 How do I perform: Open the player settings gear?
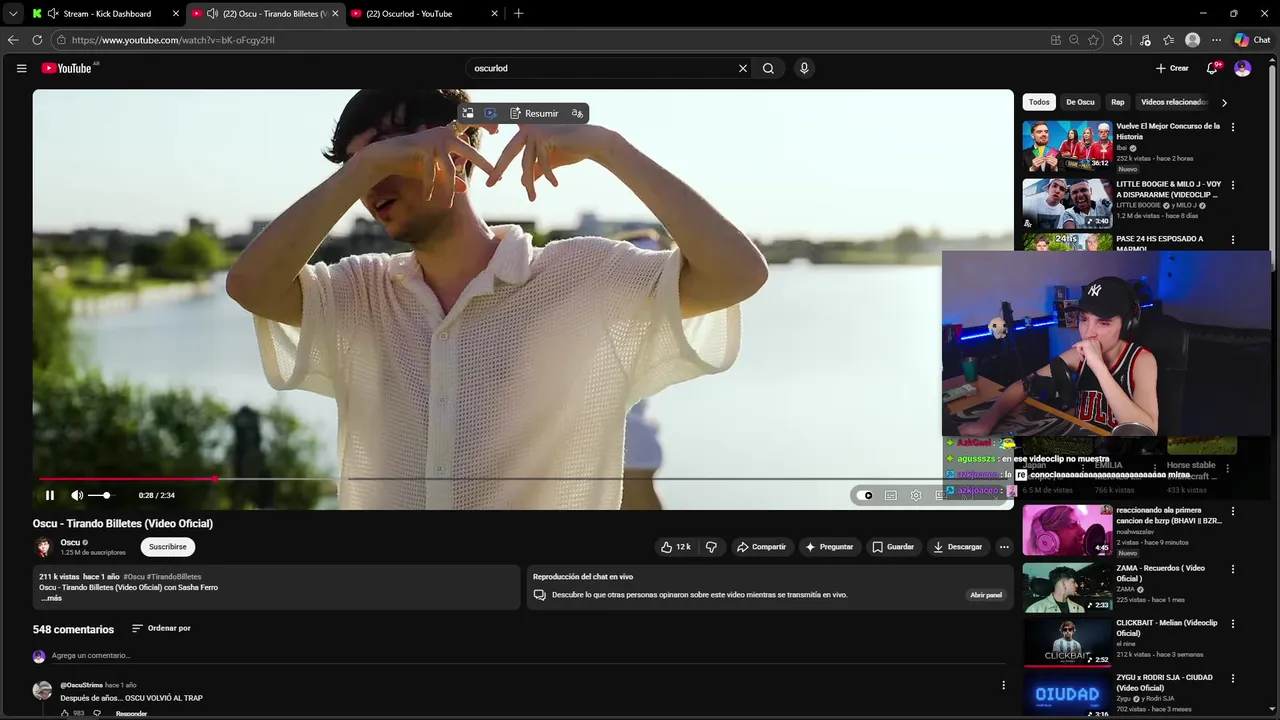[916, 495]
